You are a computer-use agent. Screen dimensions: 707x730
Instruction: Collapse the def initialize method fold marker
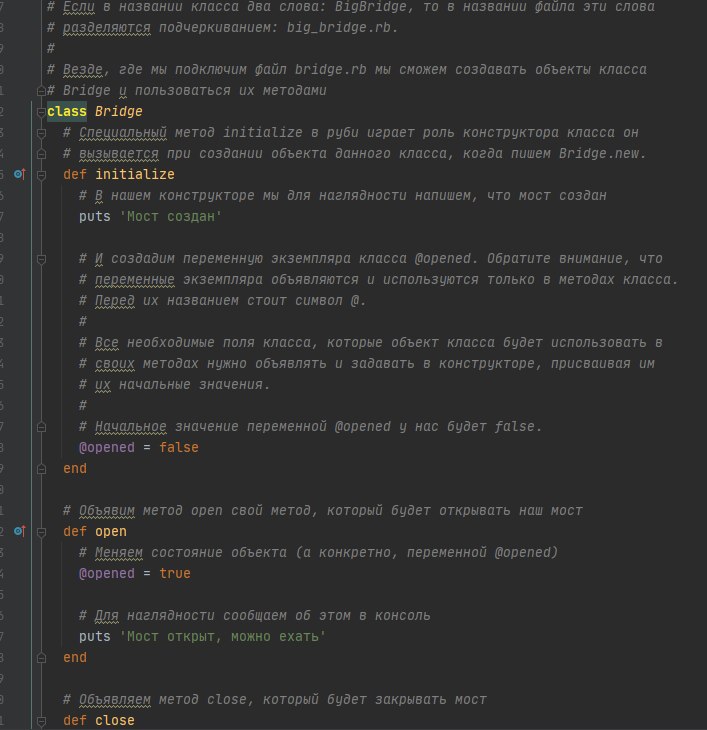(41, 175)
